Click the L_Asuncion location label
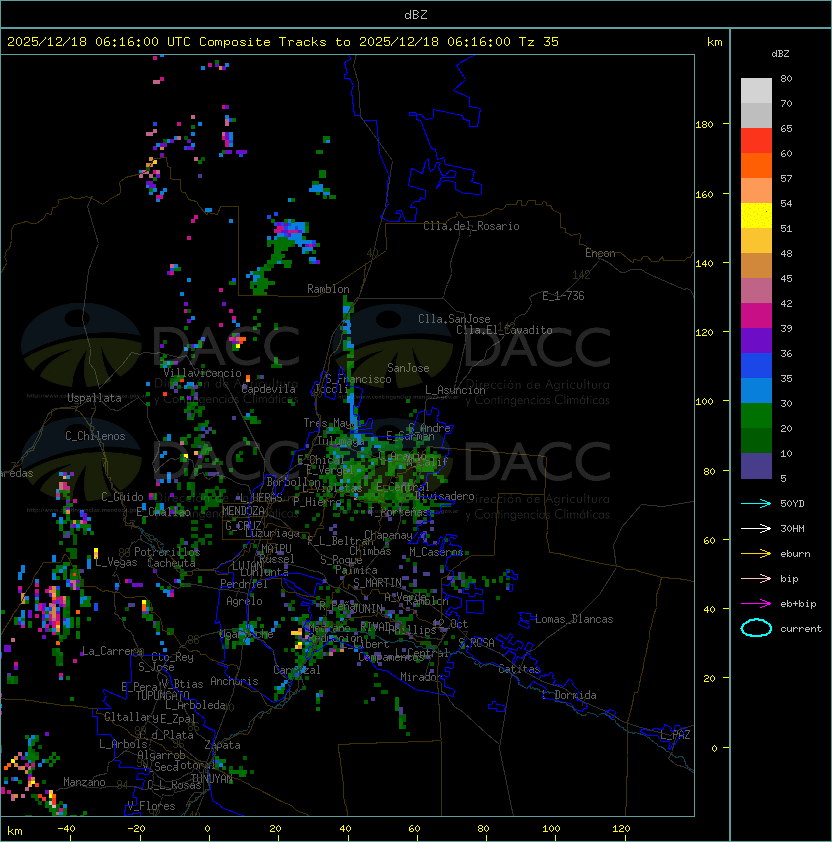This screenshot has height=842, width=832. [x=455, y=390]
